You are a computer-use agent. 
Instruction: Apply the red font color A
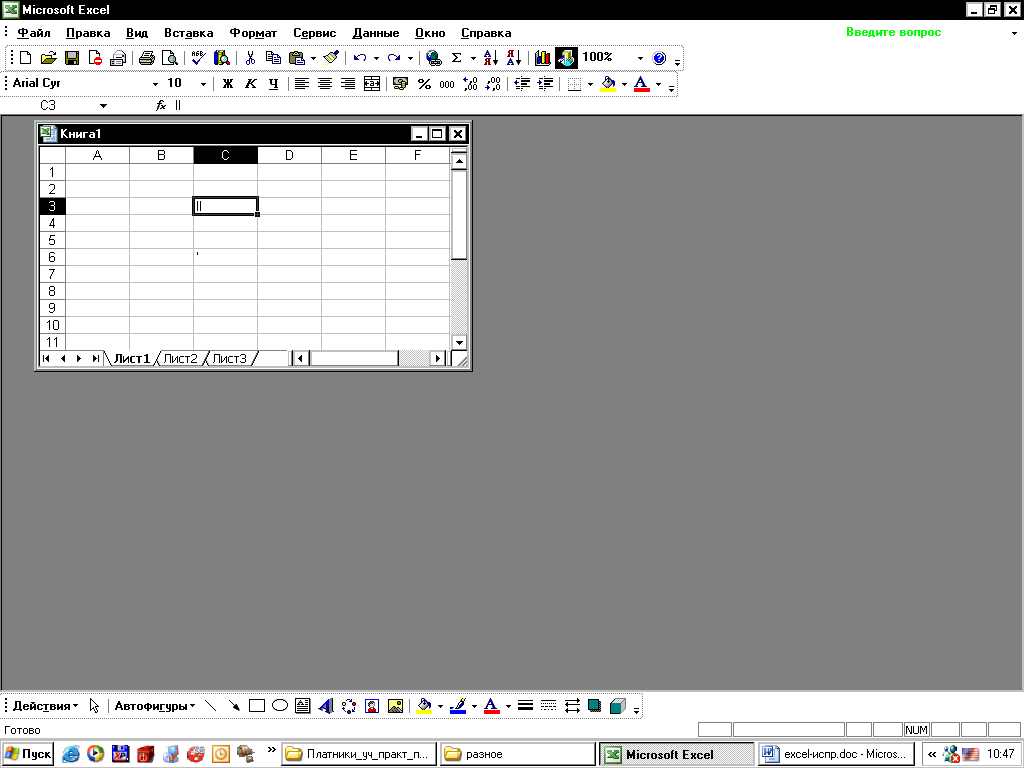[x=642, y=84]
